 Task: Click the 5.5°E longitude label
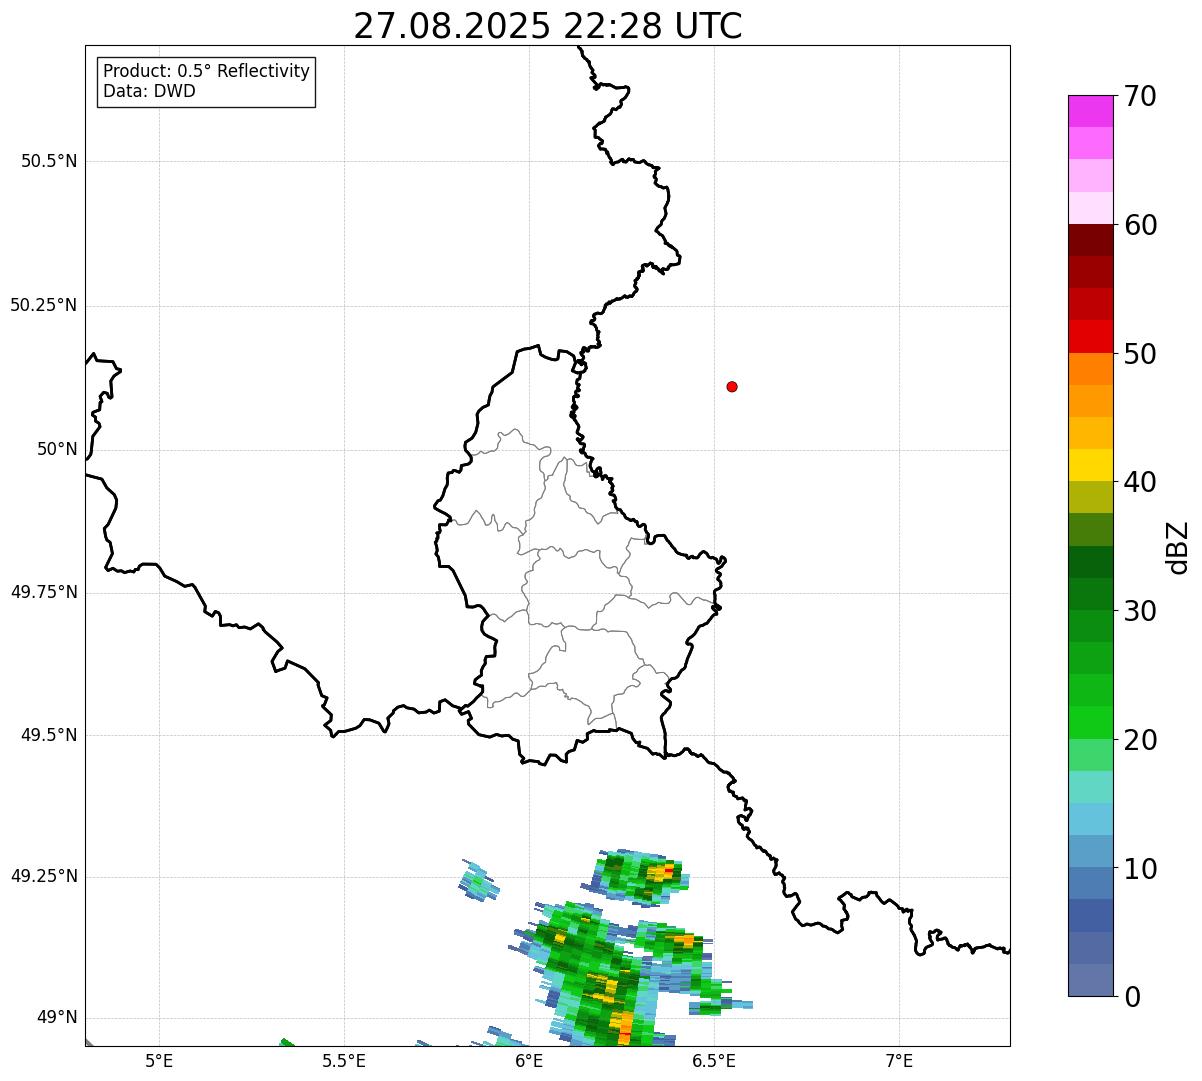pyautogui.click(x=344, y=1061)
